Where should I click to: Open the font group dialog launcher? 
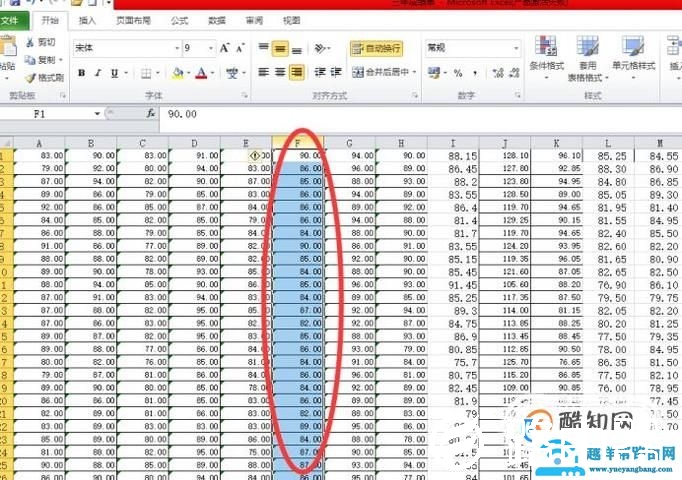pos(244,95)
